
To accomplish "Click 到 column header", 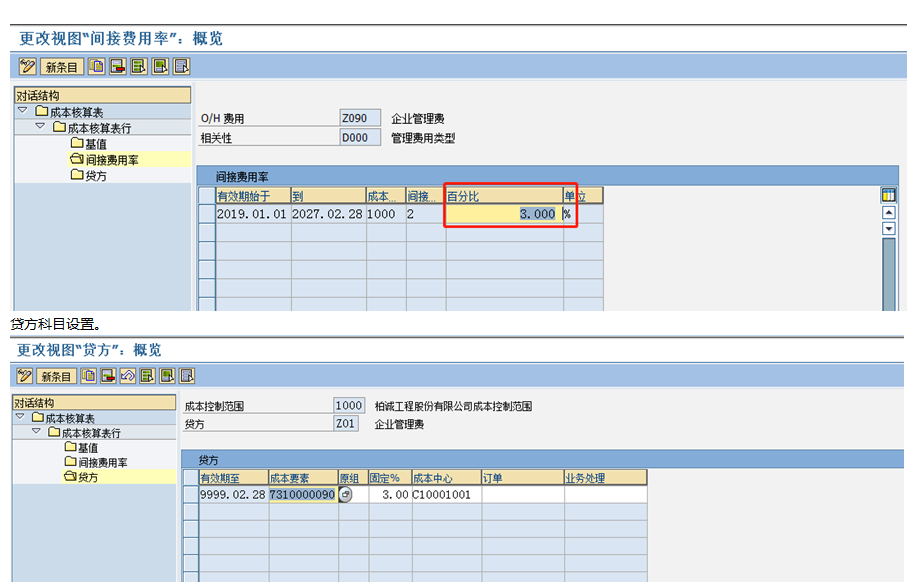I will 329,195.
